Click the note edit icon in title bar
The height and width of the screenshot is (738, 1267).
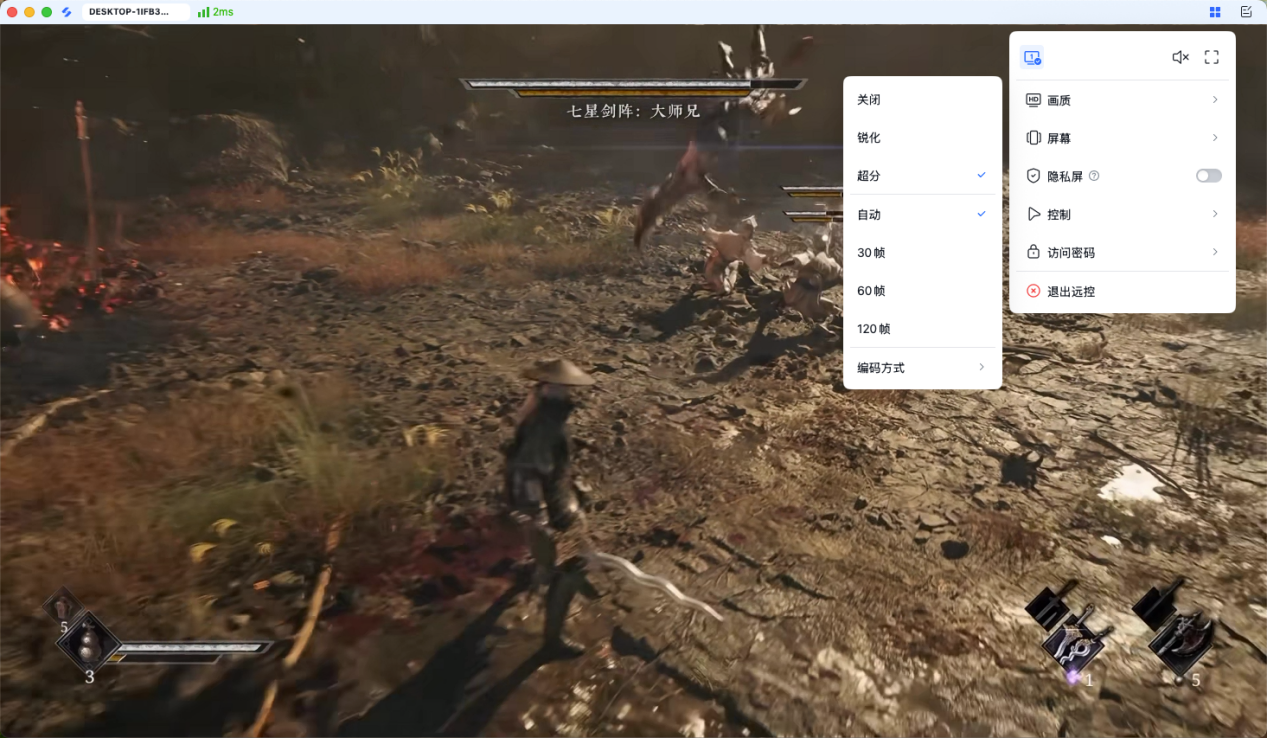(1246, 12)
